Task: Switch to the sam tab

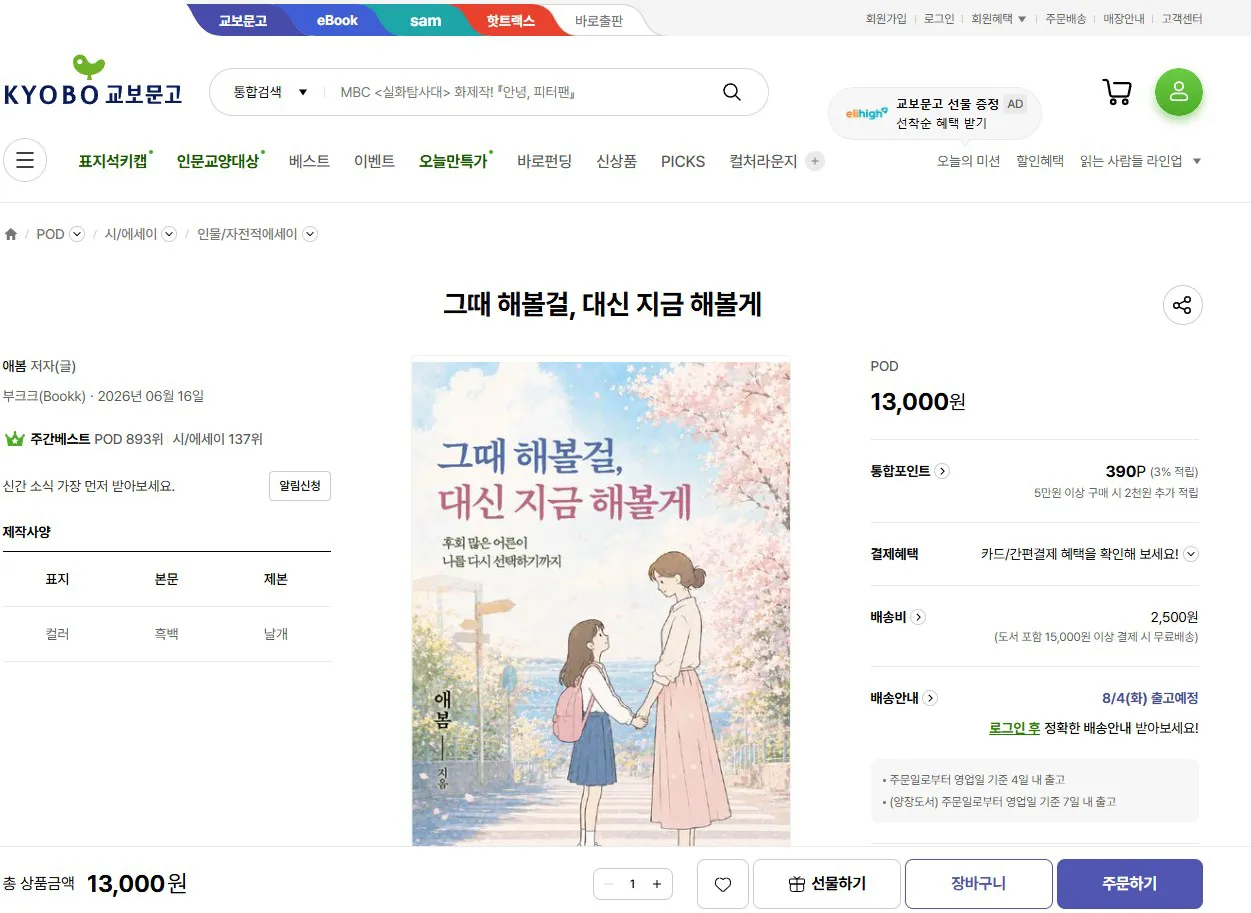Action: pyautogui.click(x=425, y=20)
